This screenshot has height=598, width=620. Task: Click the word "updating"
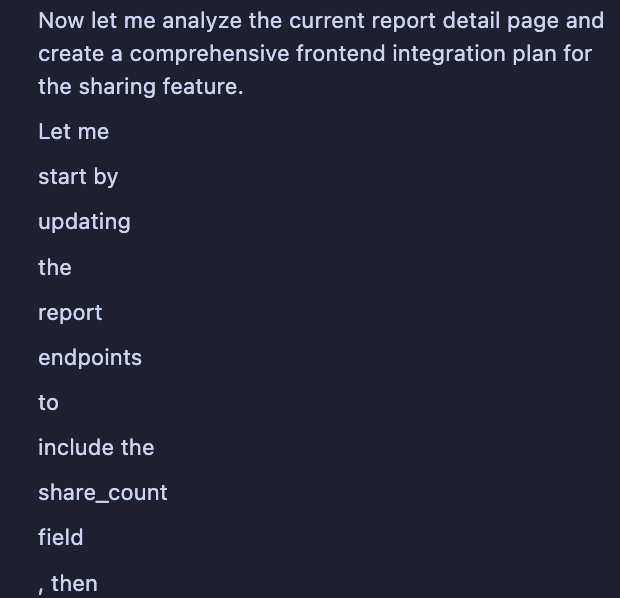coord(85,222)
